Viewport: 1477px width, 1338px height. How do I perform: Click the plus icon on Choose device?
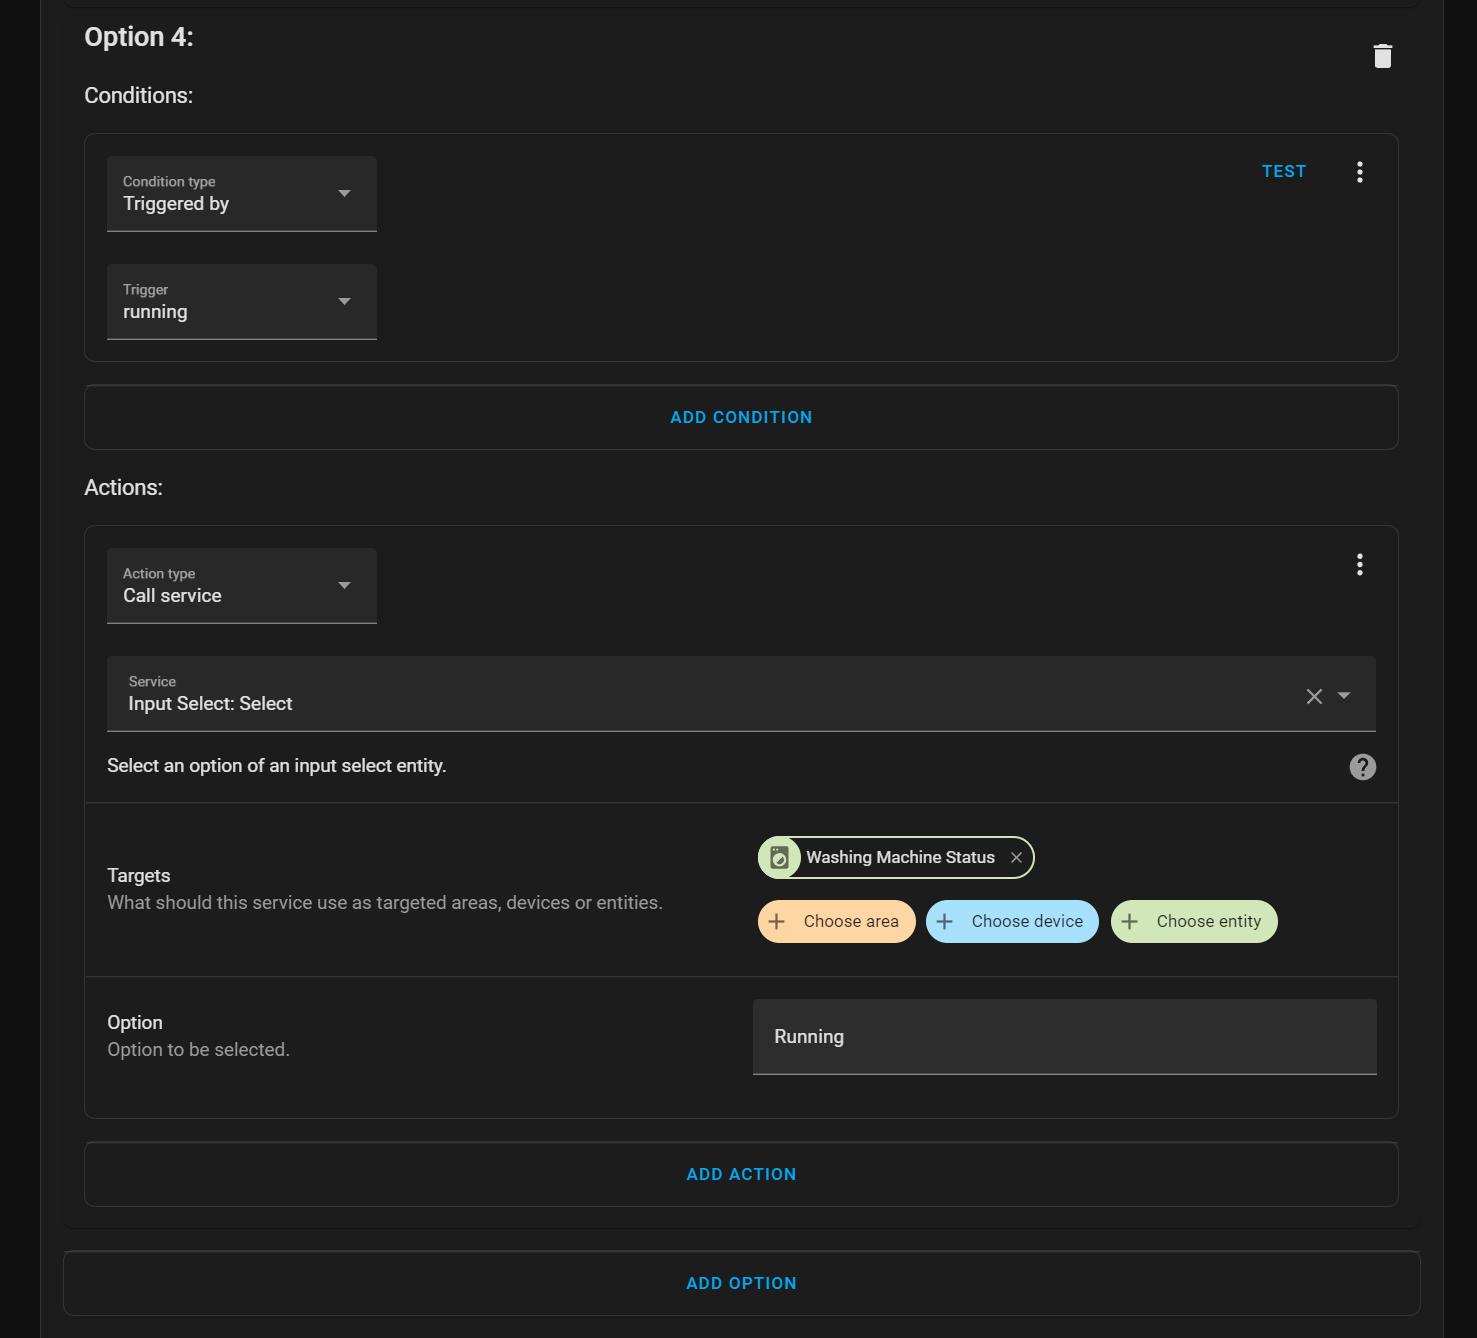tap(944, 922)
